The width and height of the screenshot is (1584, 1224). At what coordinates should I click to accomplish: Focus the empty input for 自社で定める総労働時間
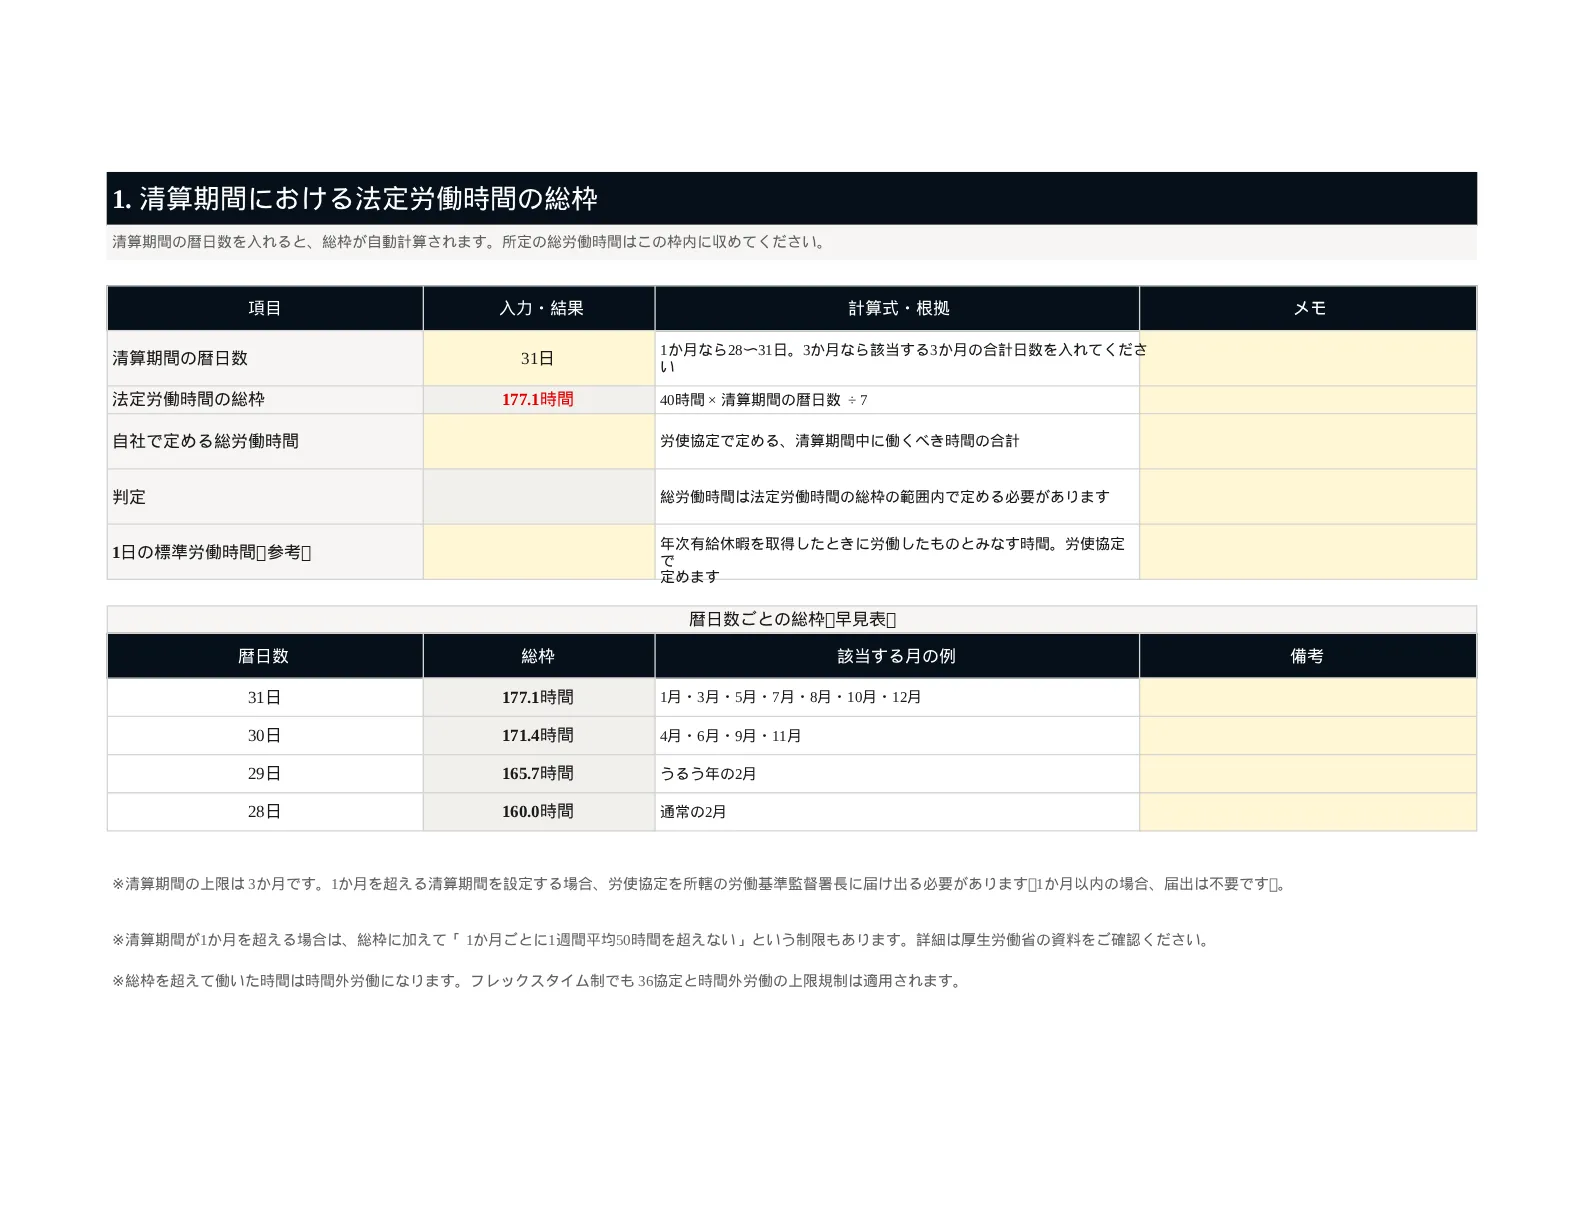(x=539, y=441)
